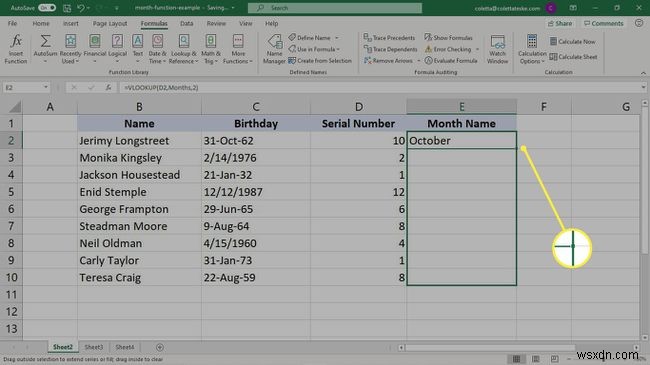The image size is (650, 365).
Task: Click Evaluate Formula
Action: [x=451, y=61]
